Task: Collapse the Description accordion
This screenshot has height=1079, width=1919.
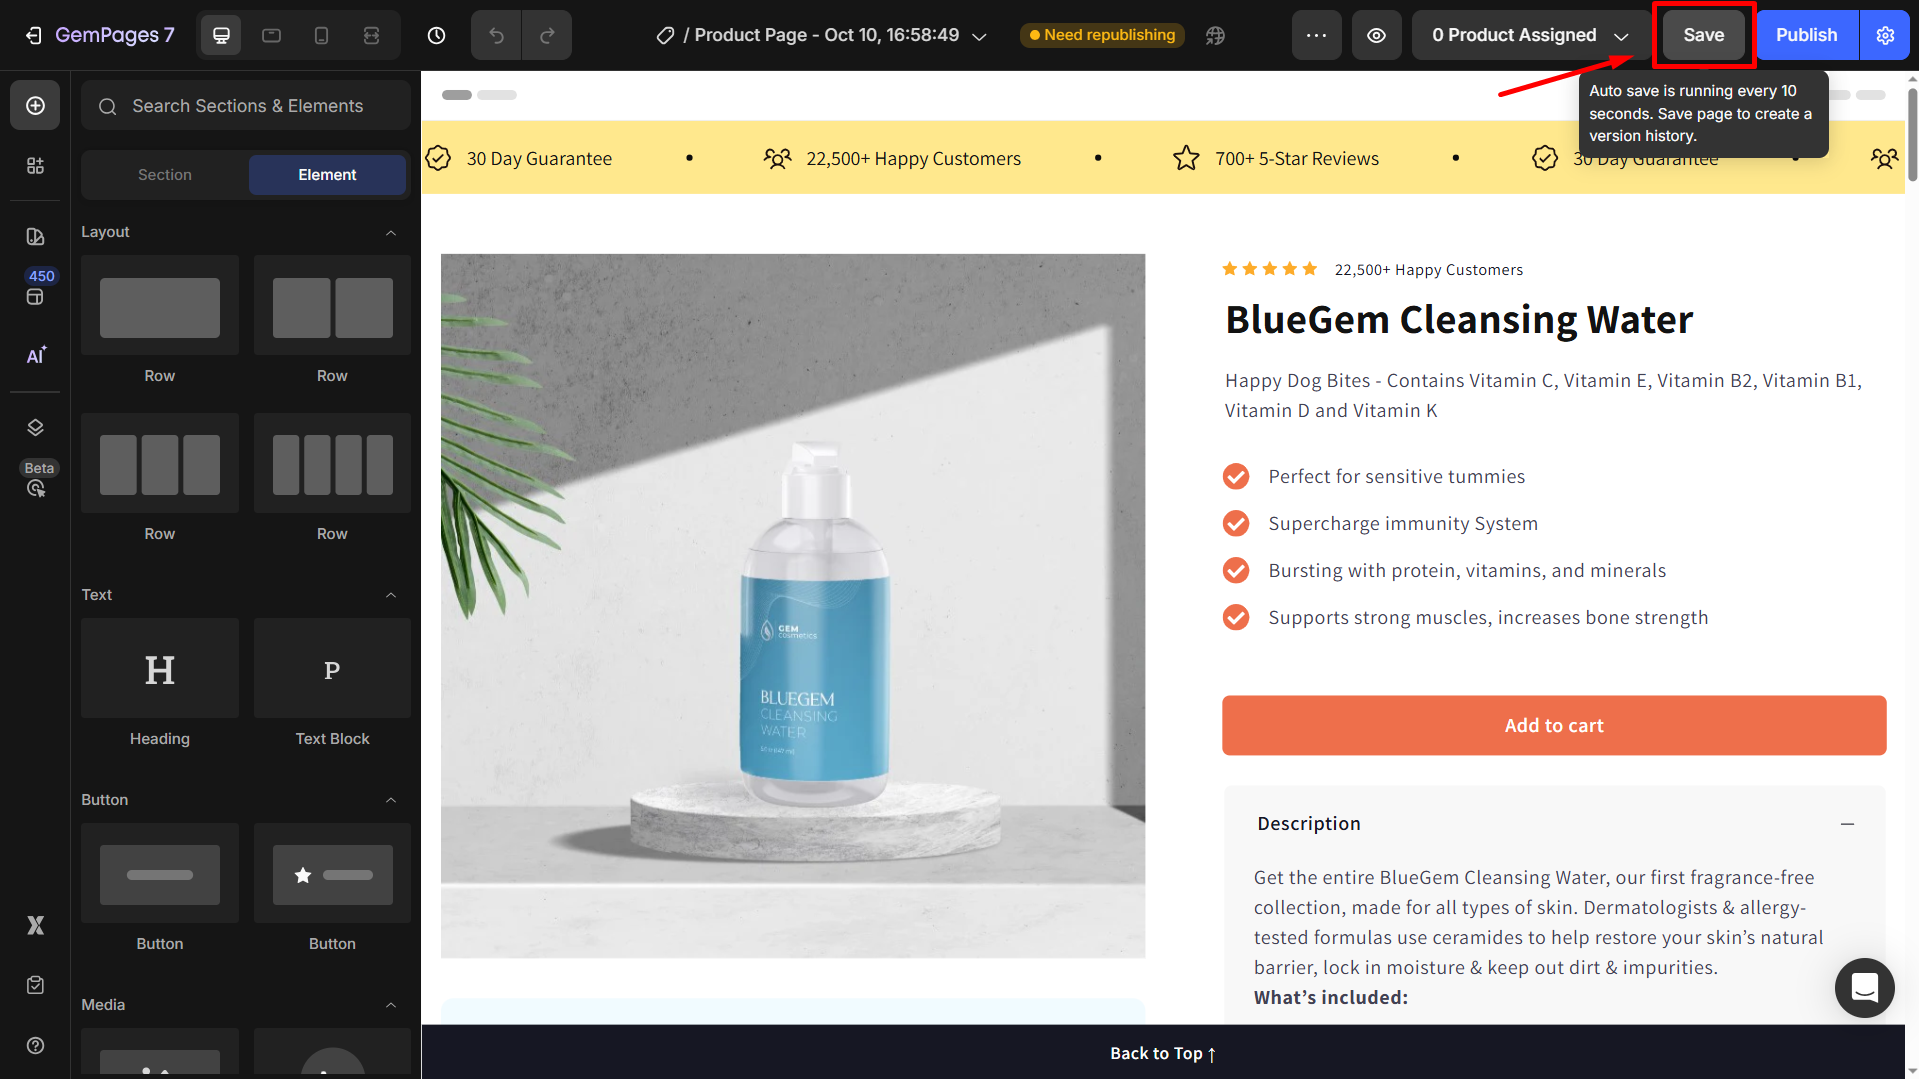Action: [1847, 824]
